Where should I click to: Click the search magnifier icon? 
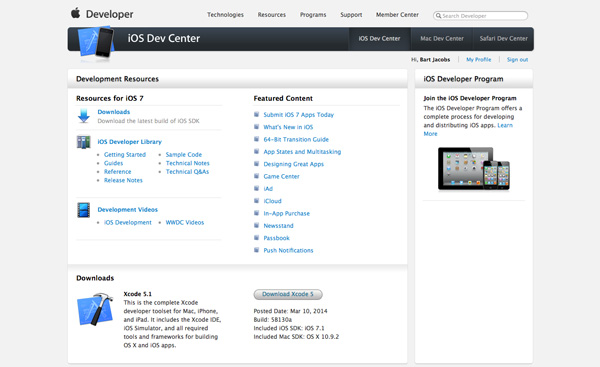[439, 16]
